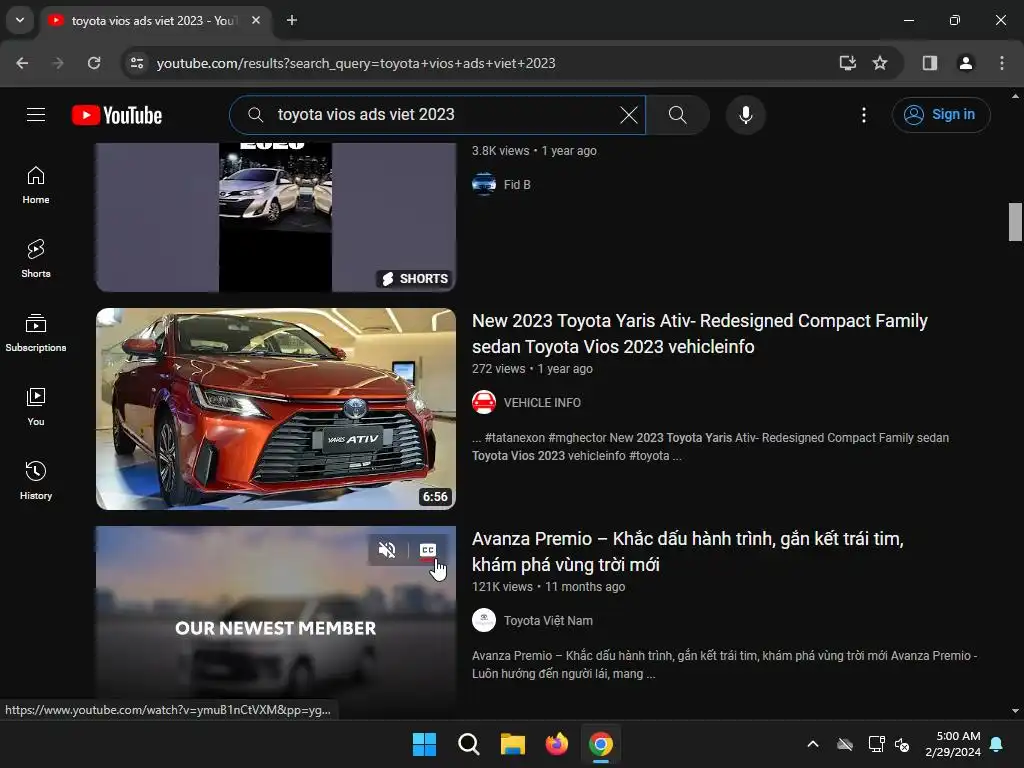Image resolution: width=1024 pixels, height=768 pixels.
Task: Click the magnifier search button
Action: tap(678, 115)
